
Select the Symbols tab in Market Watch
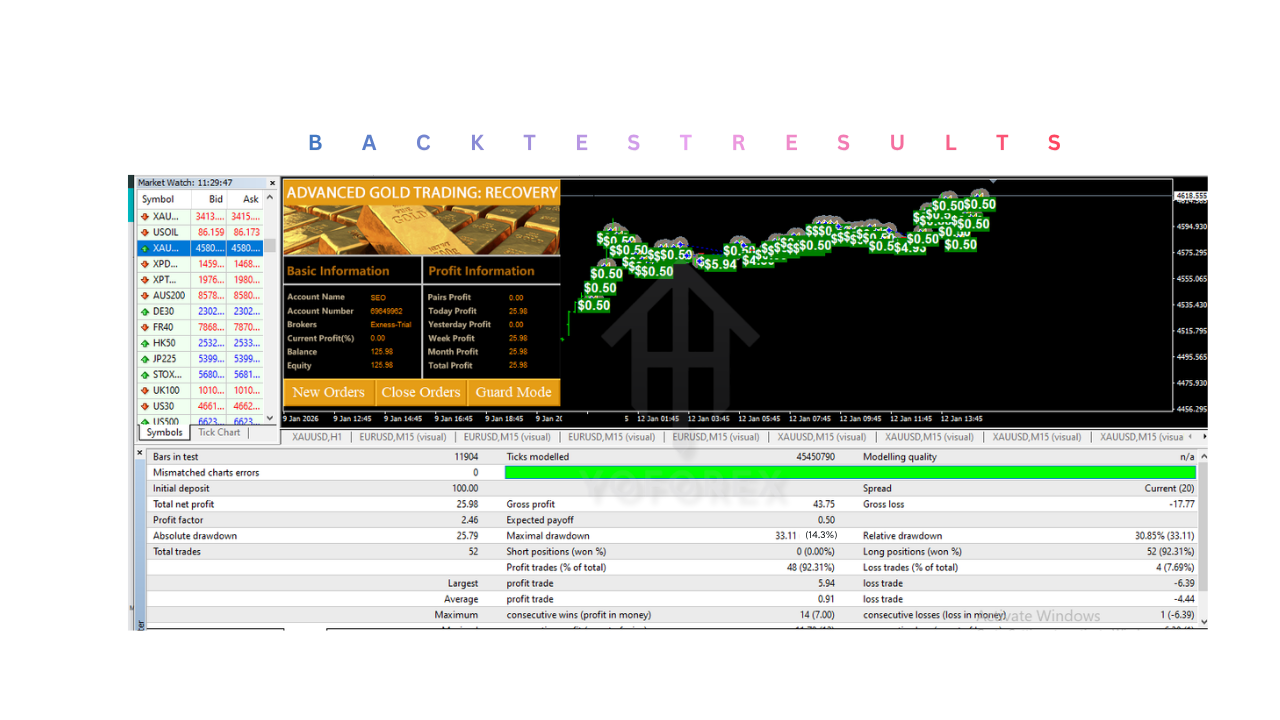(164, 433)
